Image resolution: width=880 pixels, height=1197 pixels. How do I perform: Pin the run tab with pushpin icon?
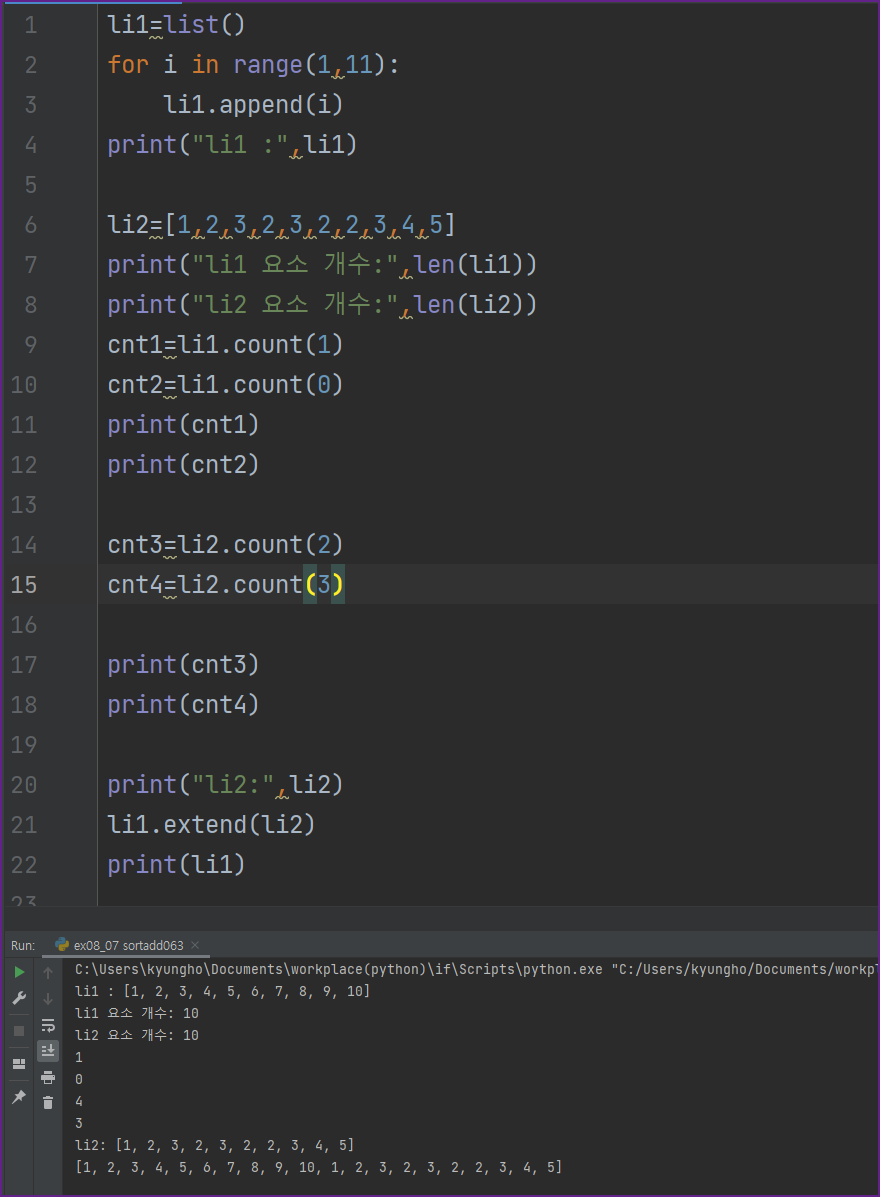[19, 1097]
